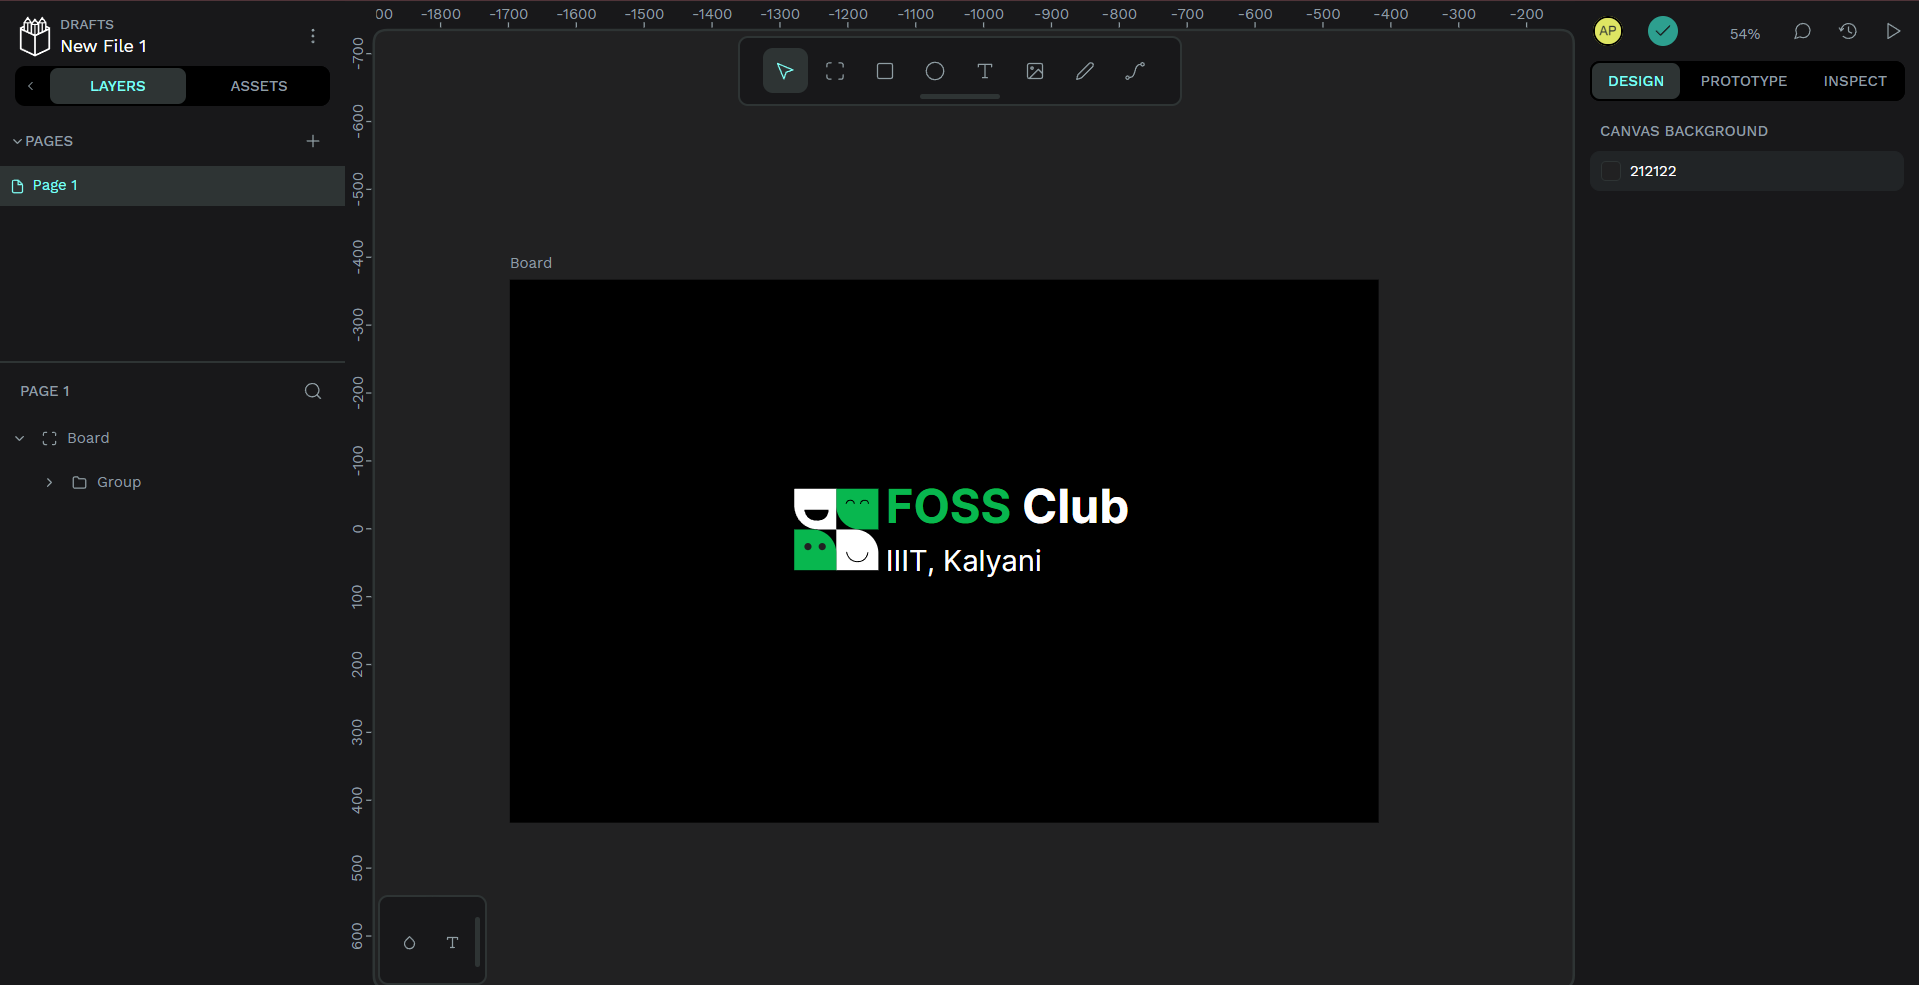Open the version history clock icon
The width and height of the screenshot is (1919, 985).
click(x=1848, y=32)
